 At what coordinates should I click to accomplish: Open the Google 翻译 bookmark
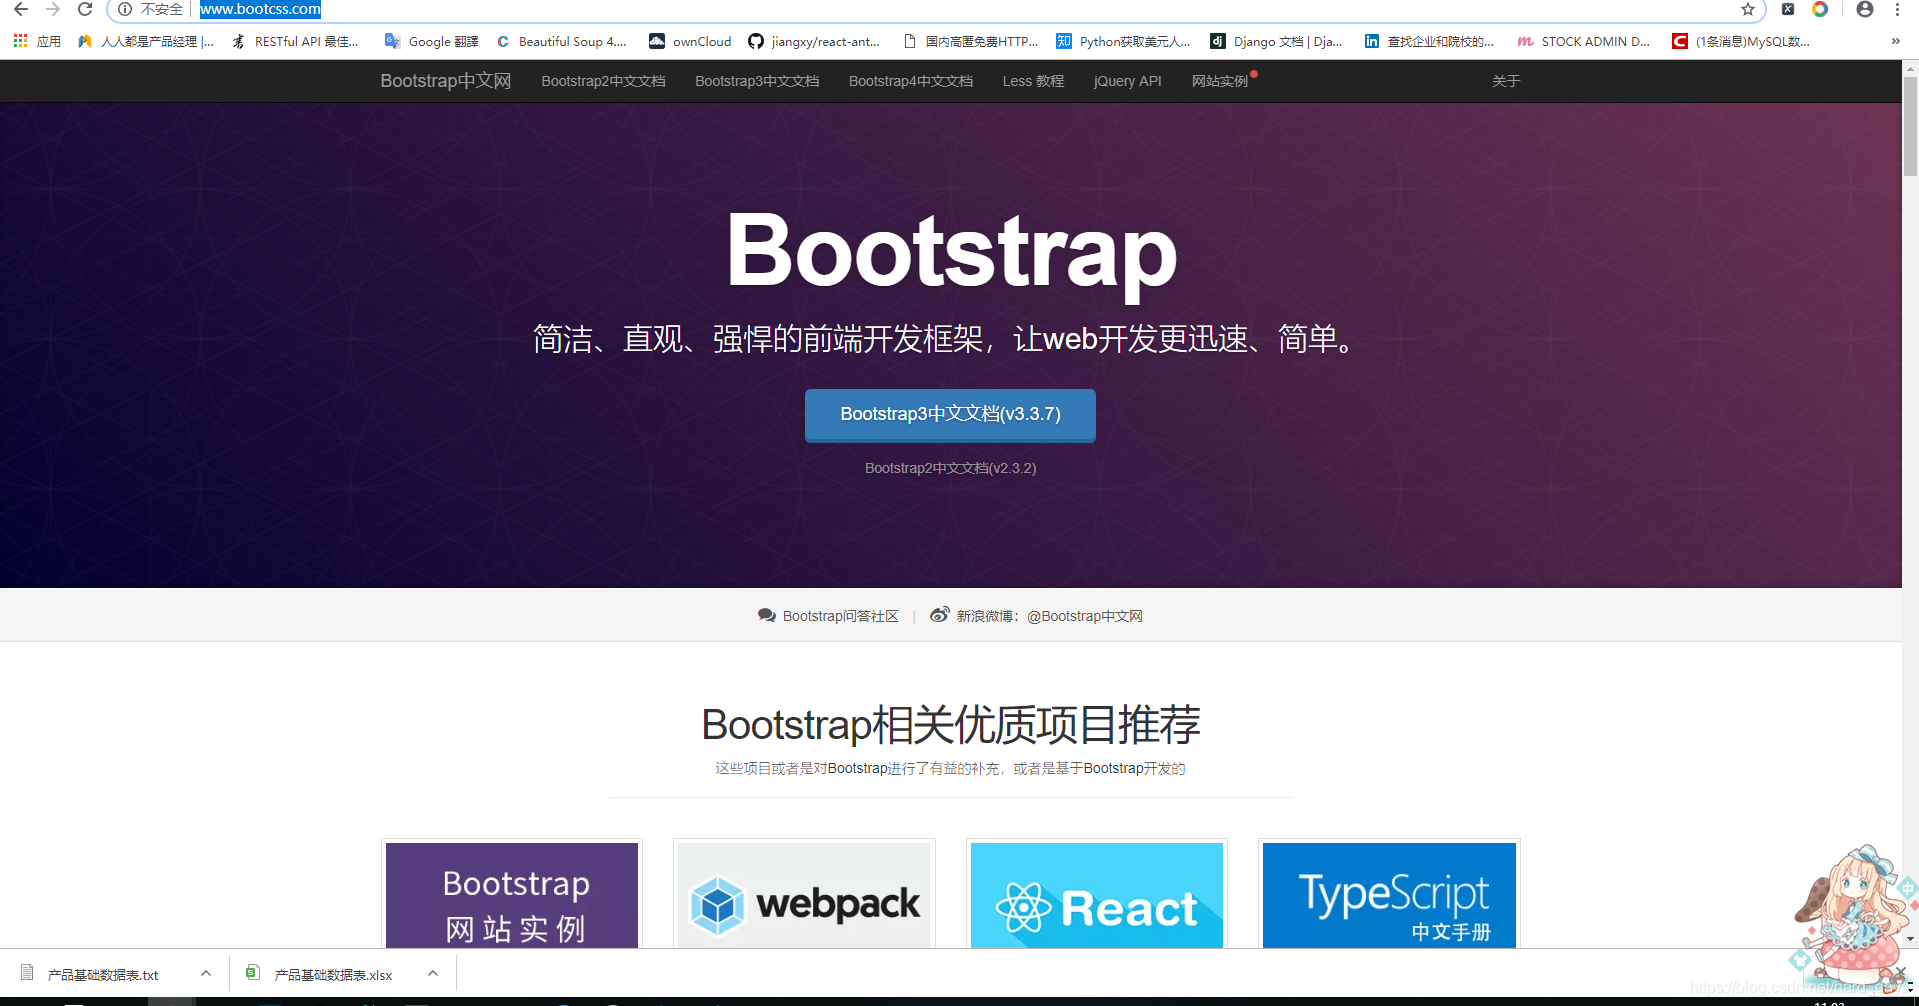pos(432,41)
